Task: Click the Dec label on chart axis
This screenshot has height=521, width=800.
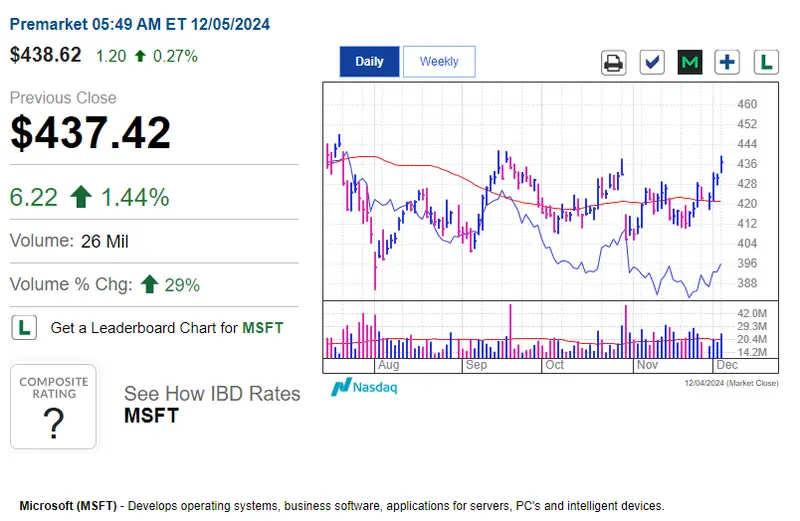Action: pyautogui.click(x=727, y=365)
